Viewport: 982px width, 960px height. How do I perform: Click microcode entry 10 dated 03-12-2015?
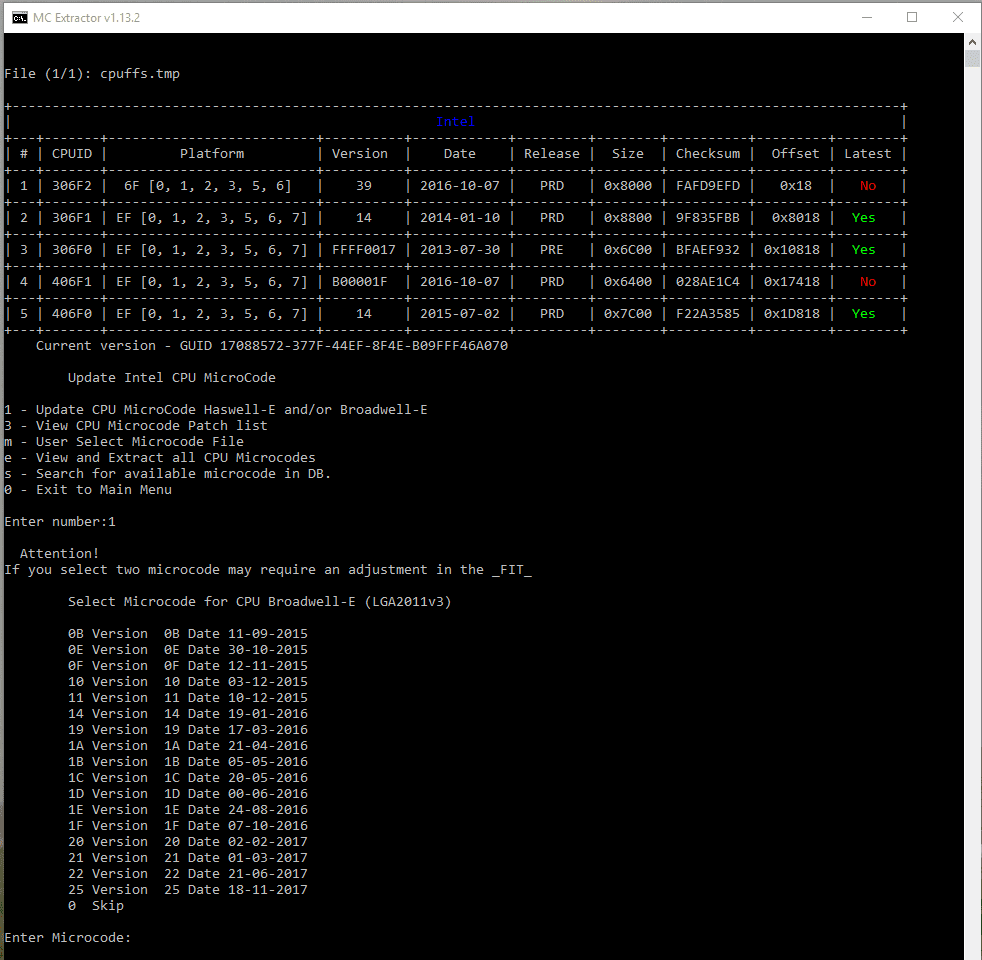[x=188, y=682]
